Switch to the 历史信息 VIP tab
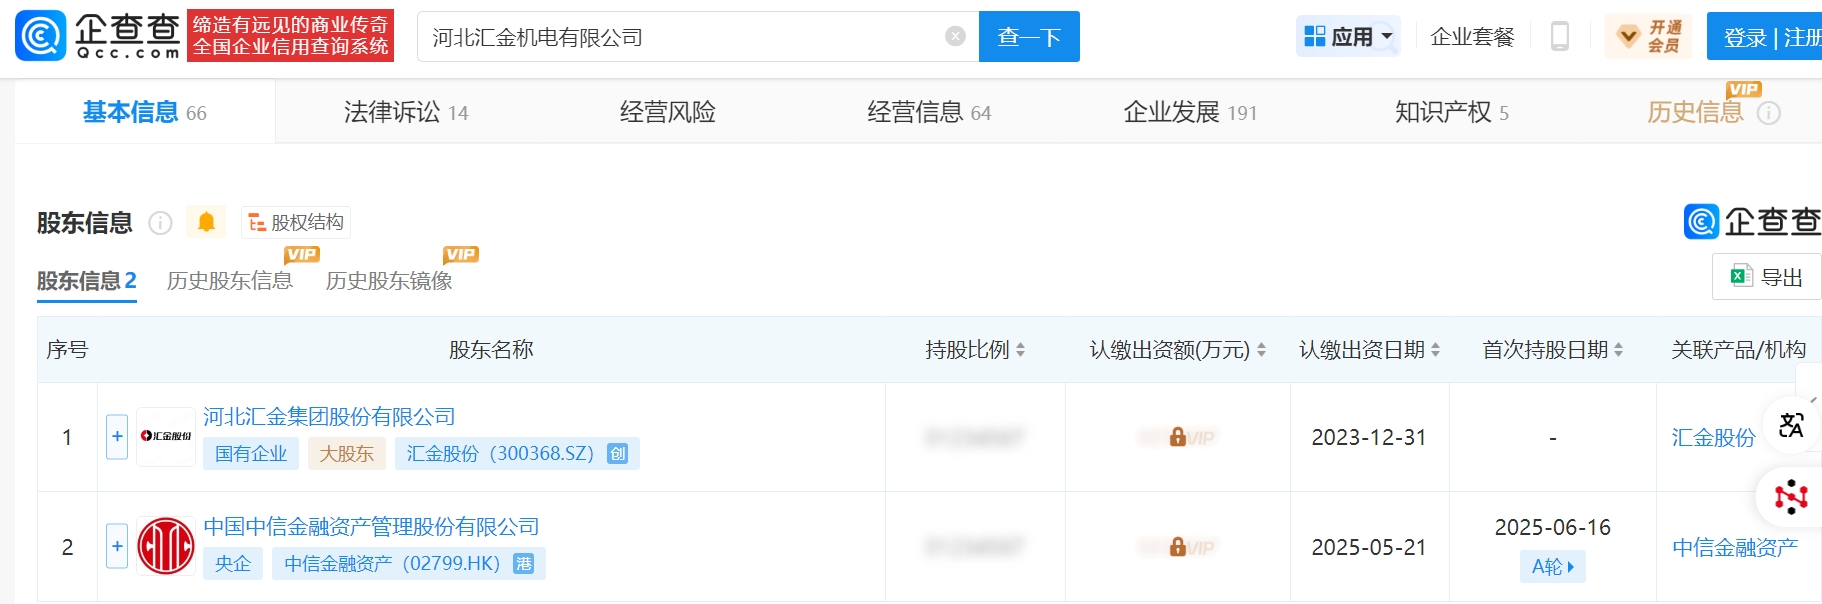Screen dimensions: 1822x604 [1696, 112]
